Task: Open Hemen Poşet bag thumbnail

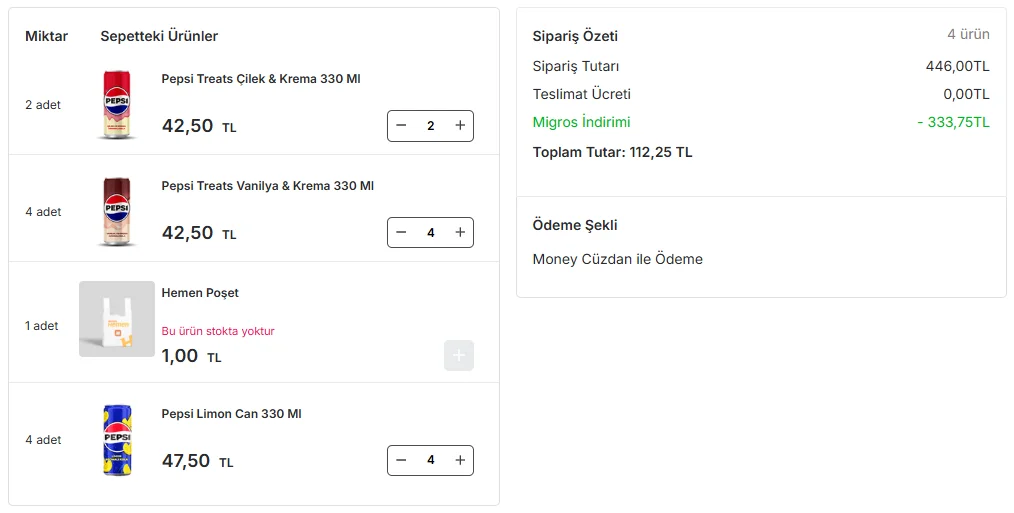Action: click(x=117, y=319)
